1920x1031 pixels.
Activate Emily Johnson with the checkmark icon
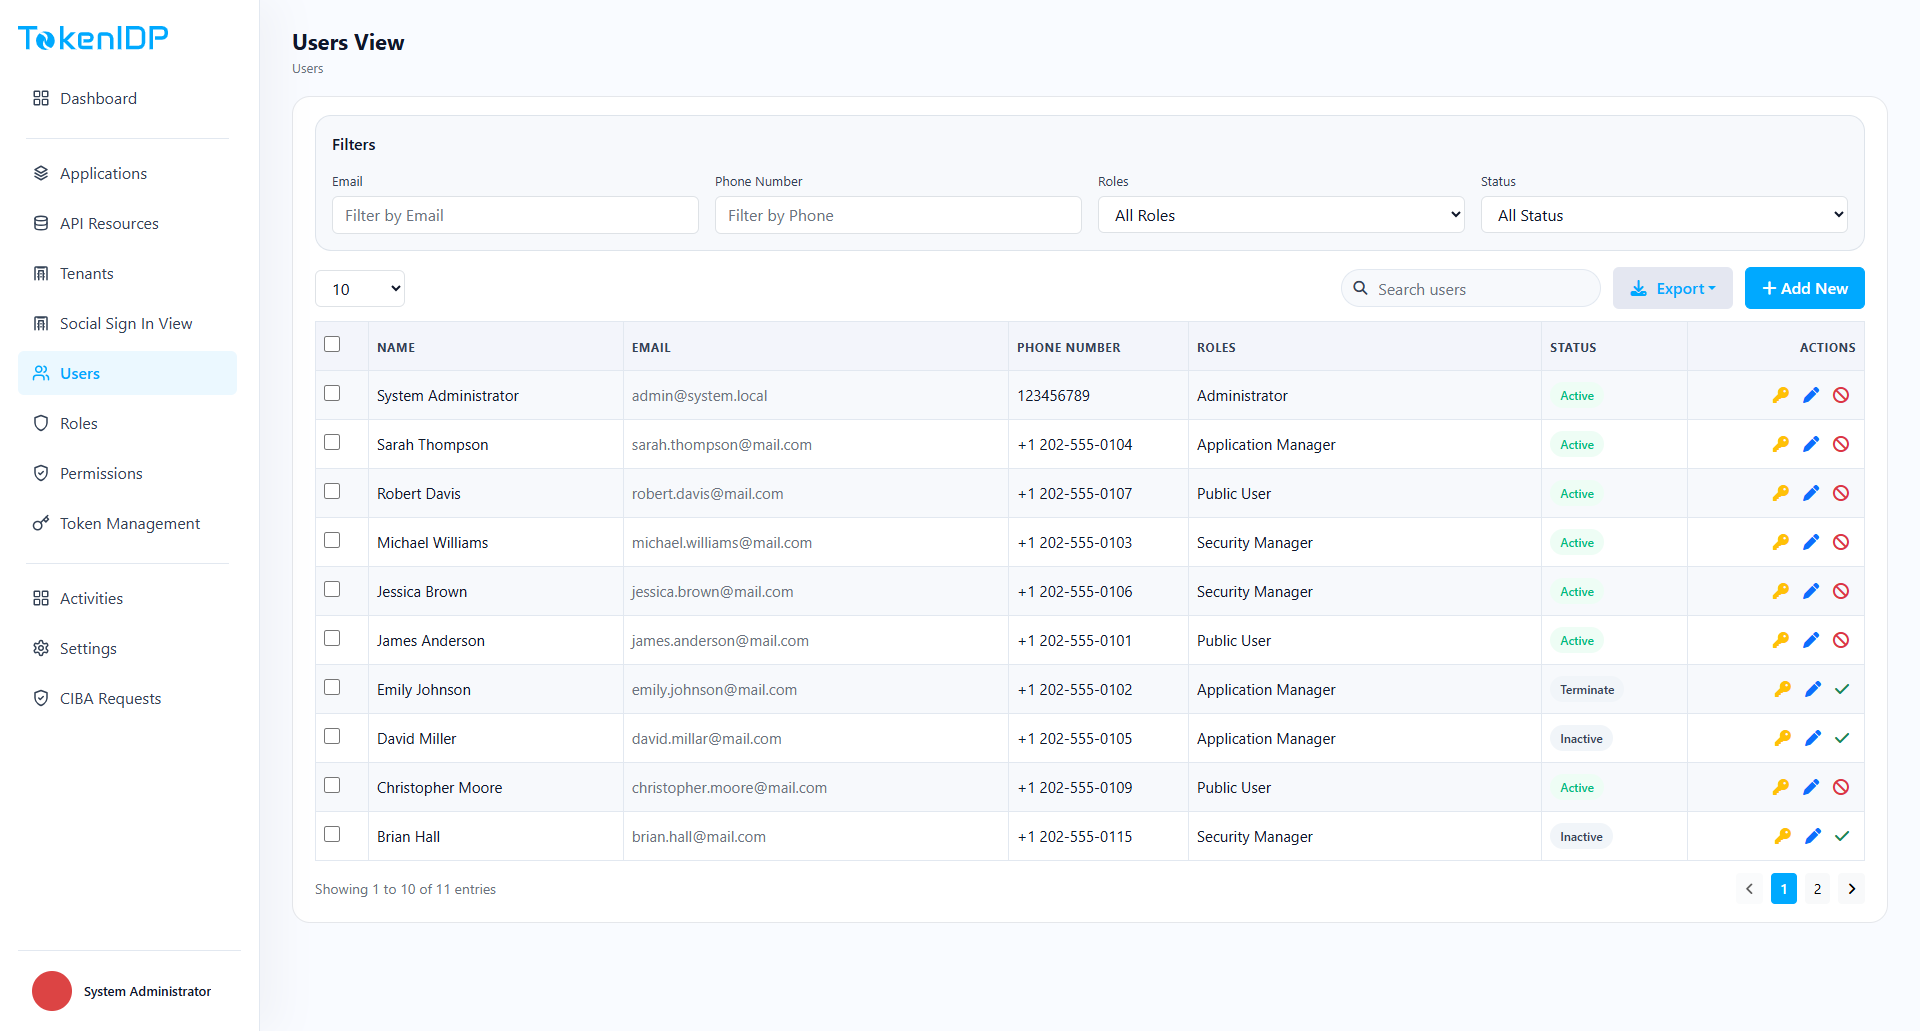point(1842,689)
